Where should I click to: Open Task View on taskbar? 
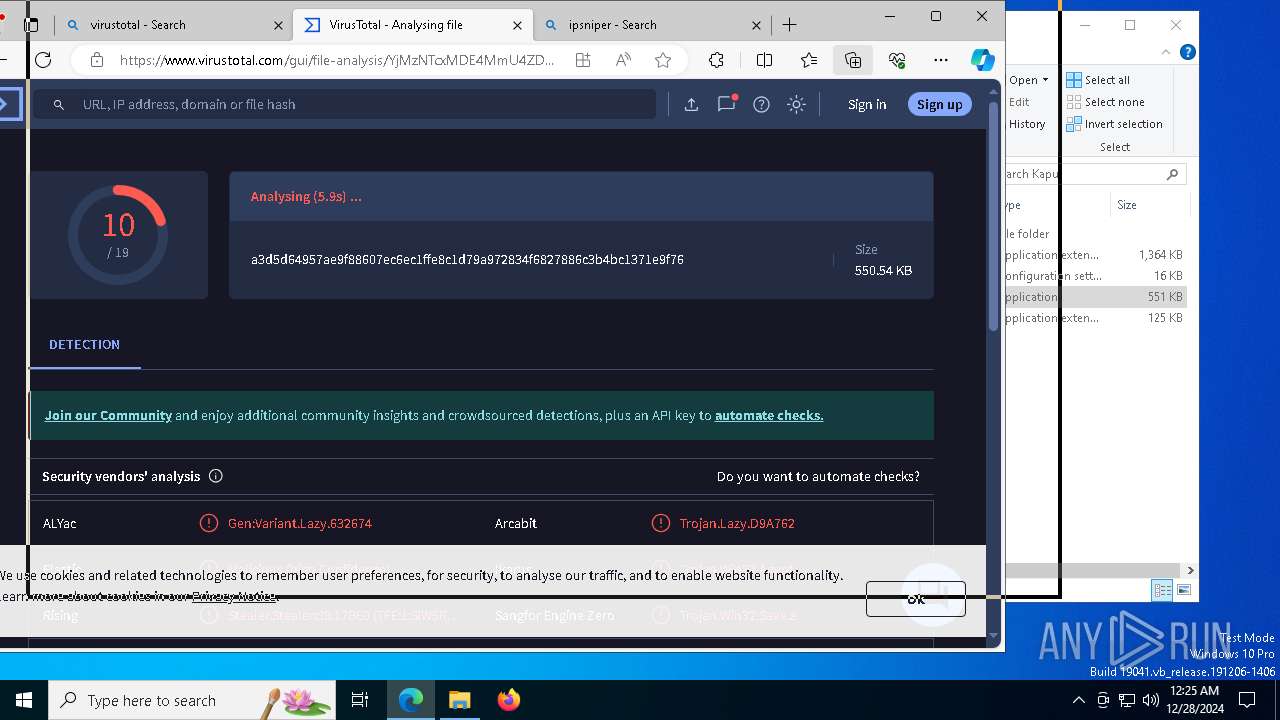[360, 700]
